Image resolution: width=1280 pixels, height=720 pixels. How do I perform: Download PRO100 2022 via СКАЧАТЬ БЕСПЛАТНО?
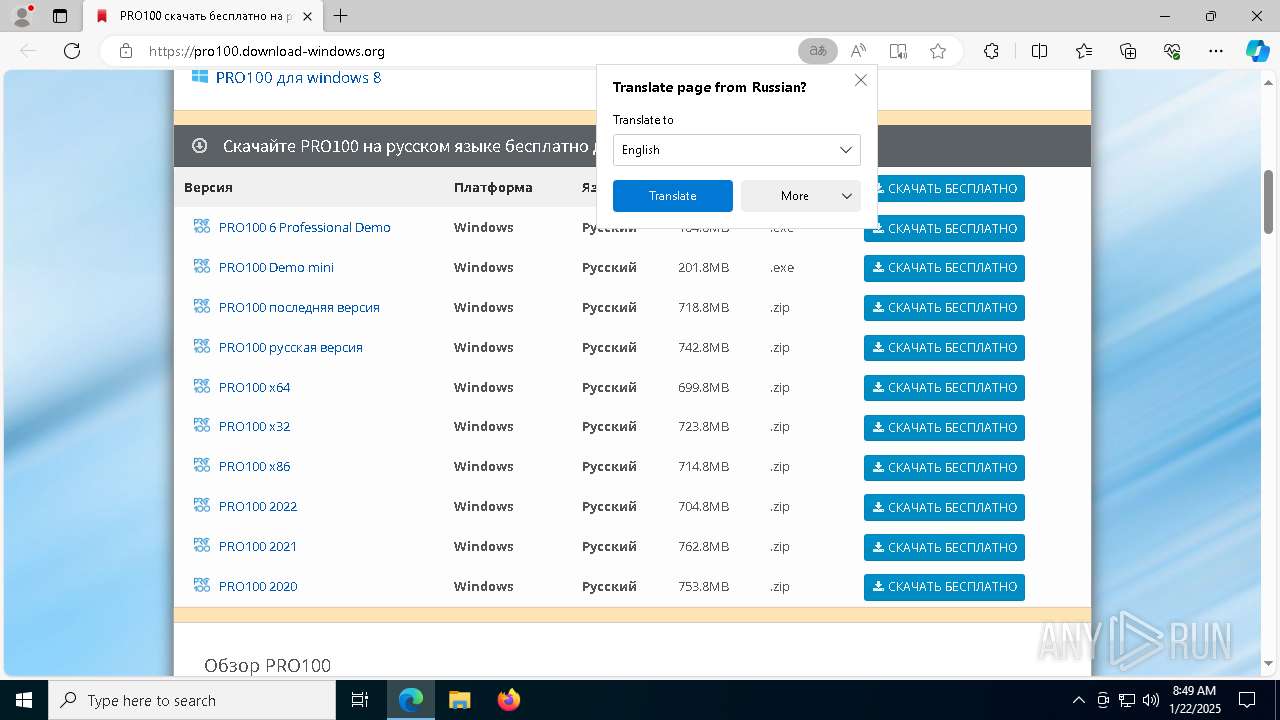click(944, 508)
